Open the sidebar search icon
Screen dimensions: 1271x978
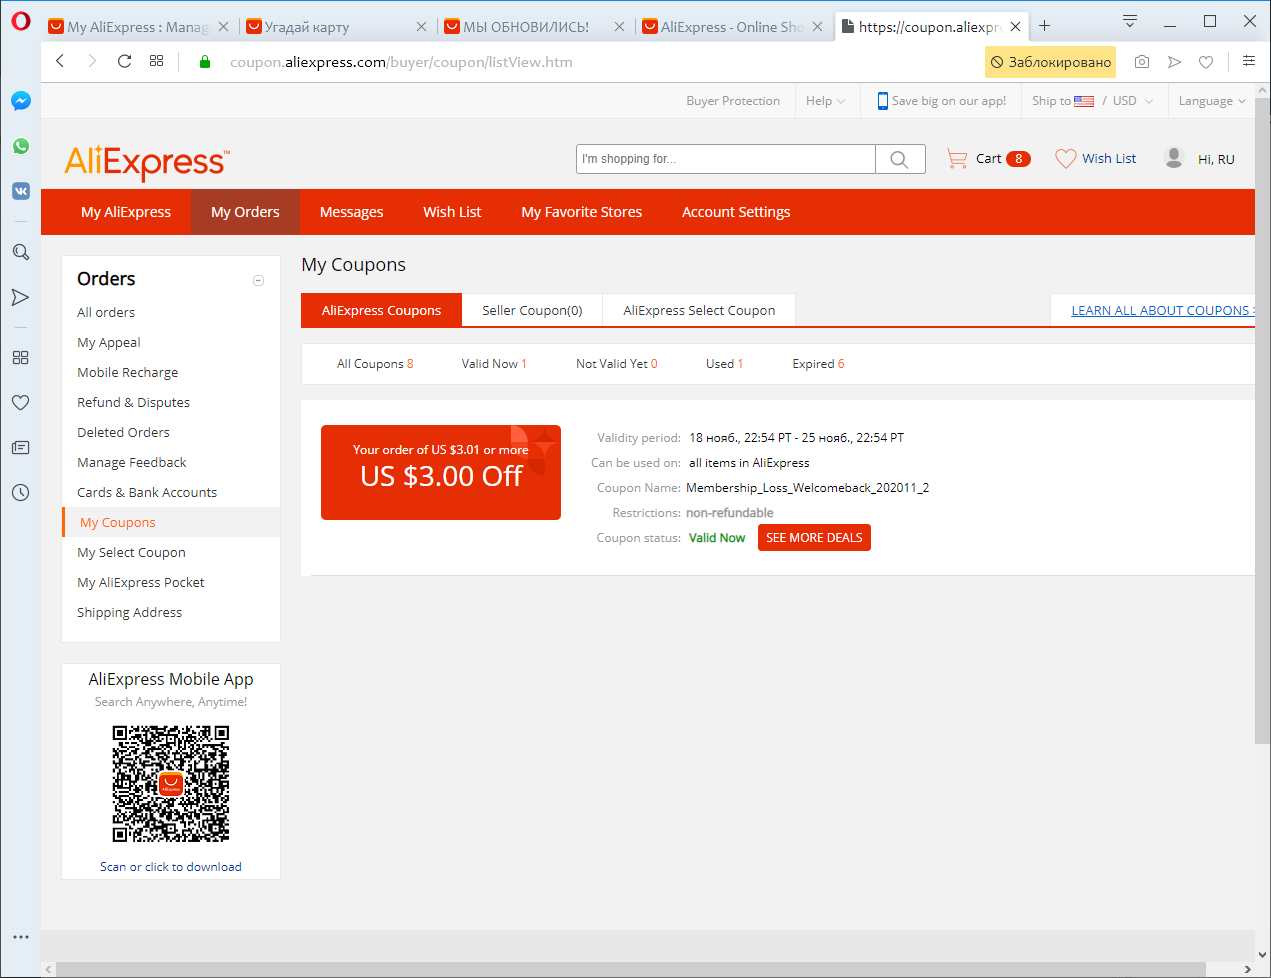[x=21, y=252]
